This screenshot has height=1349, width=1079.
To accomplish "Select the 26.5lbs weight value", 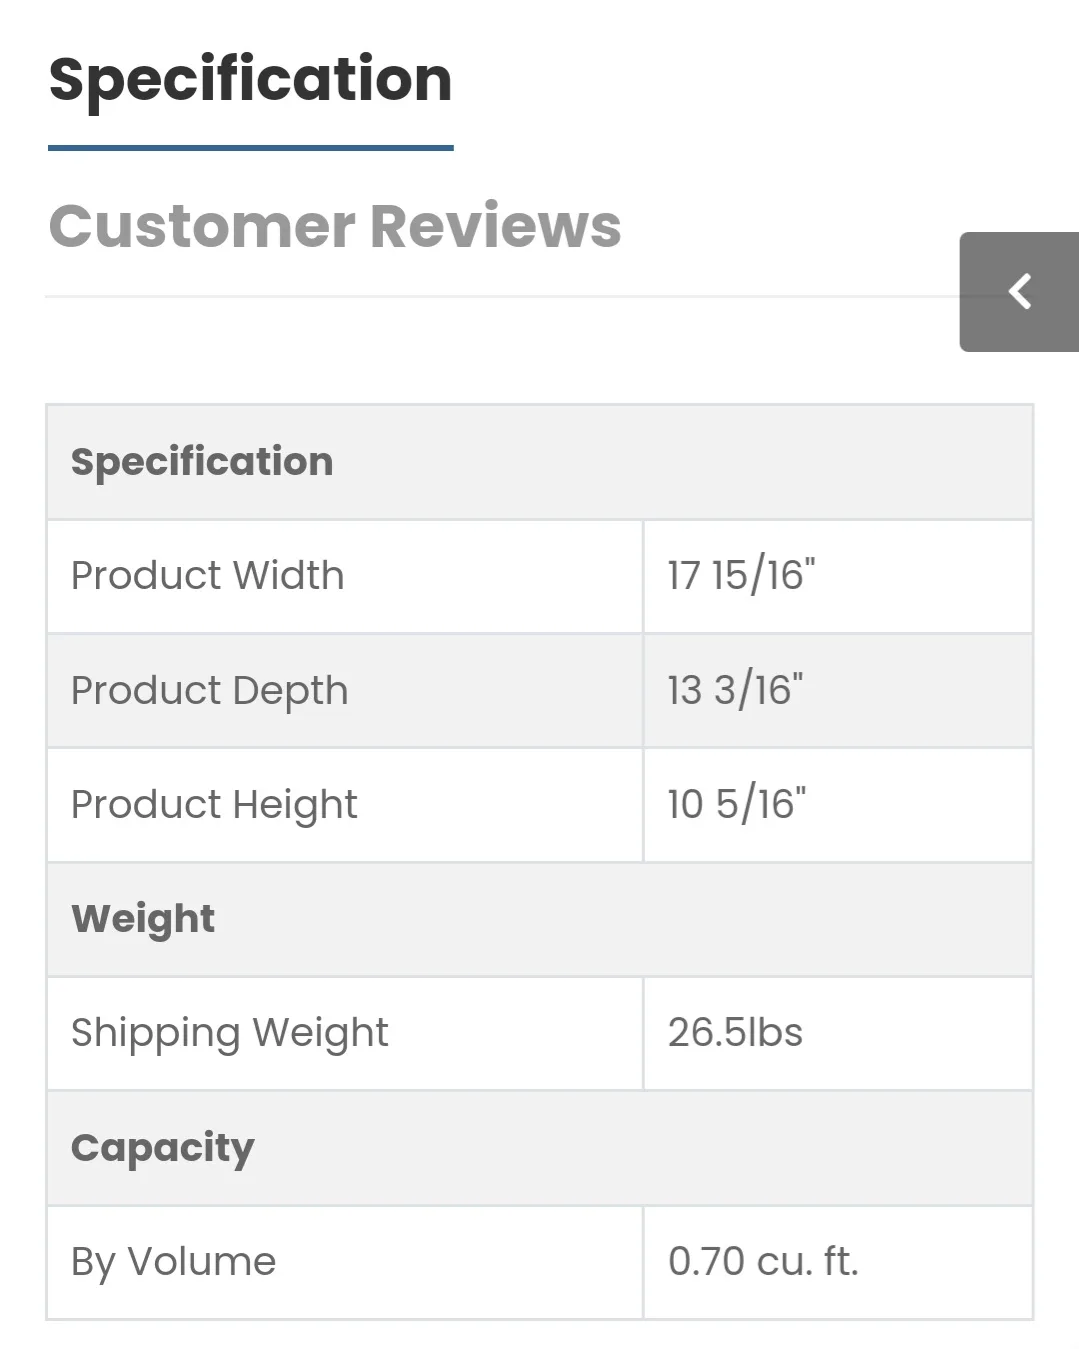I will click(735, 1033).
